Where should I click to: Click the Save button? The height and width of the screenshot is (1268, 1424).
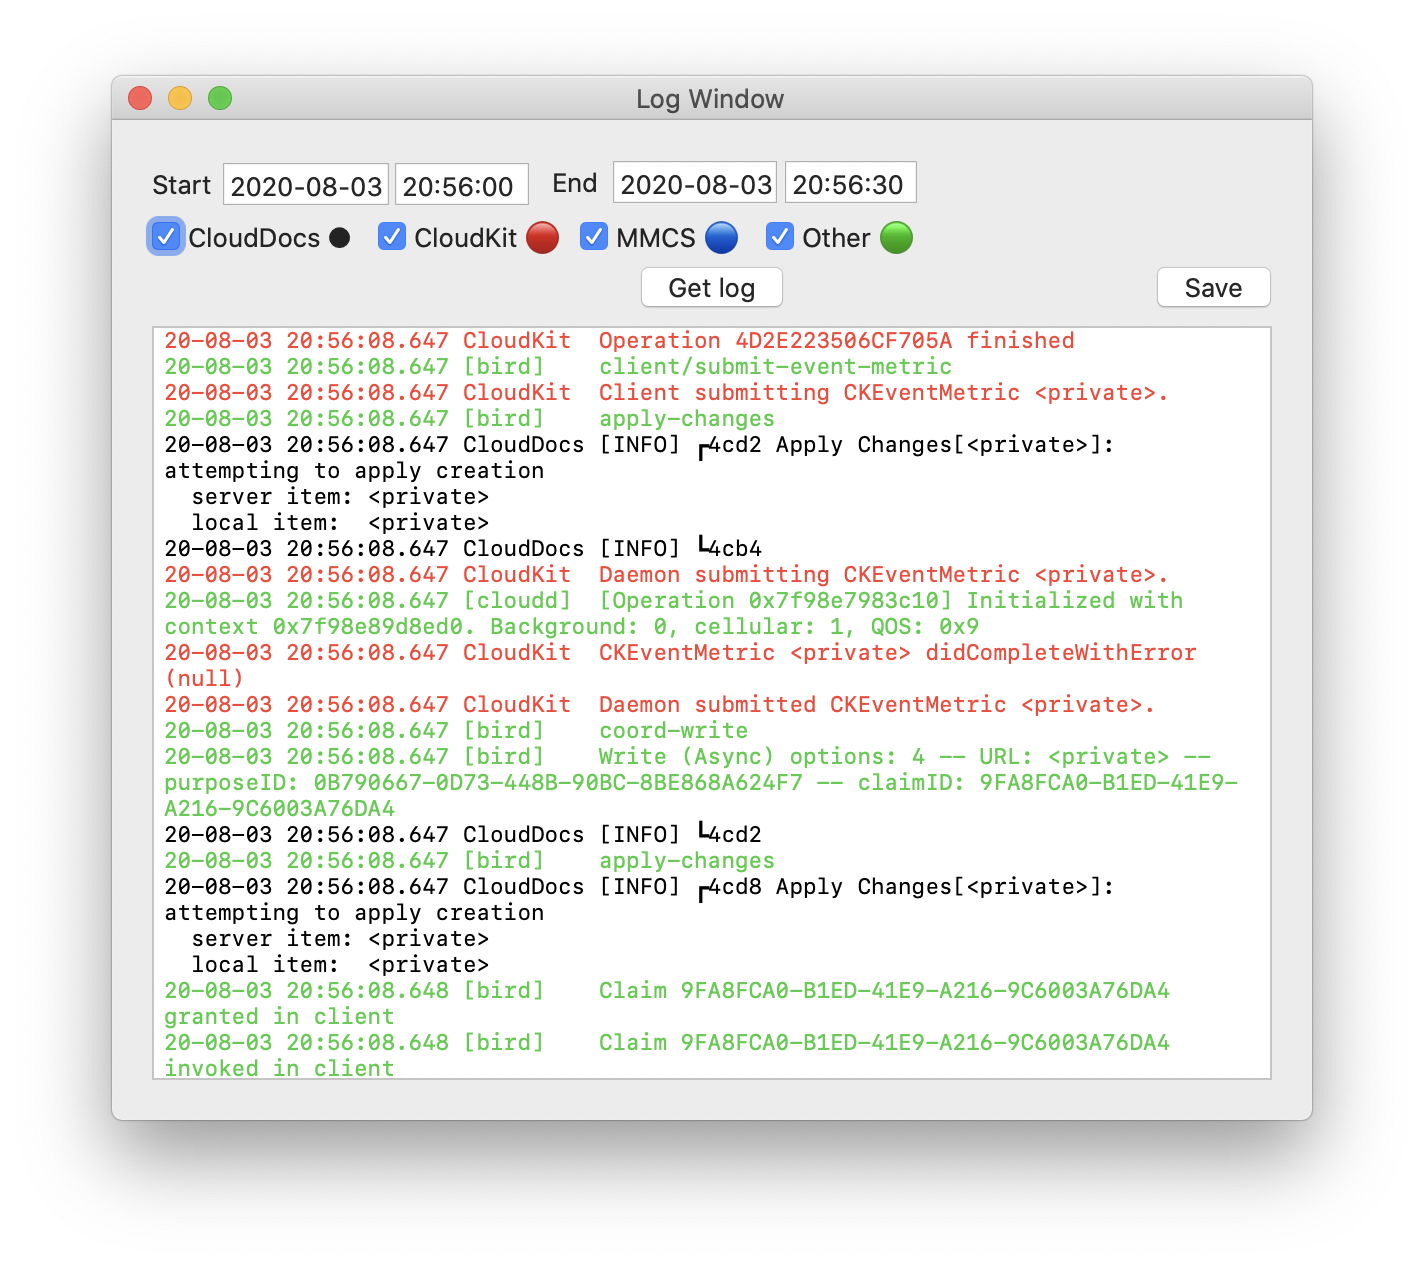(1213, 288)
